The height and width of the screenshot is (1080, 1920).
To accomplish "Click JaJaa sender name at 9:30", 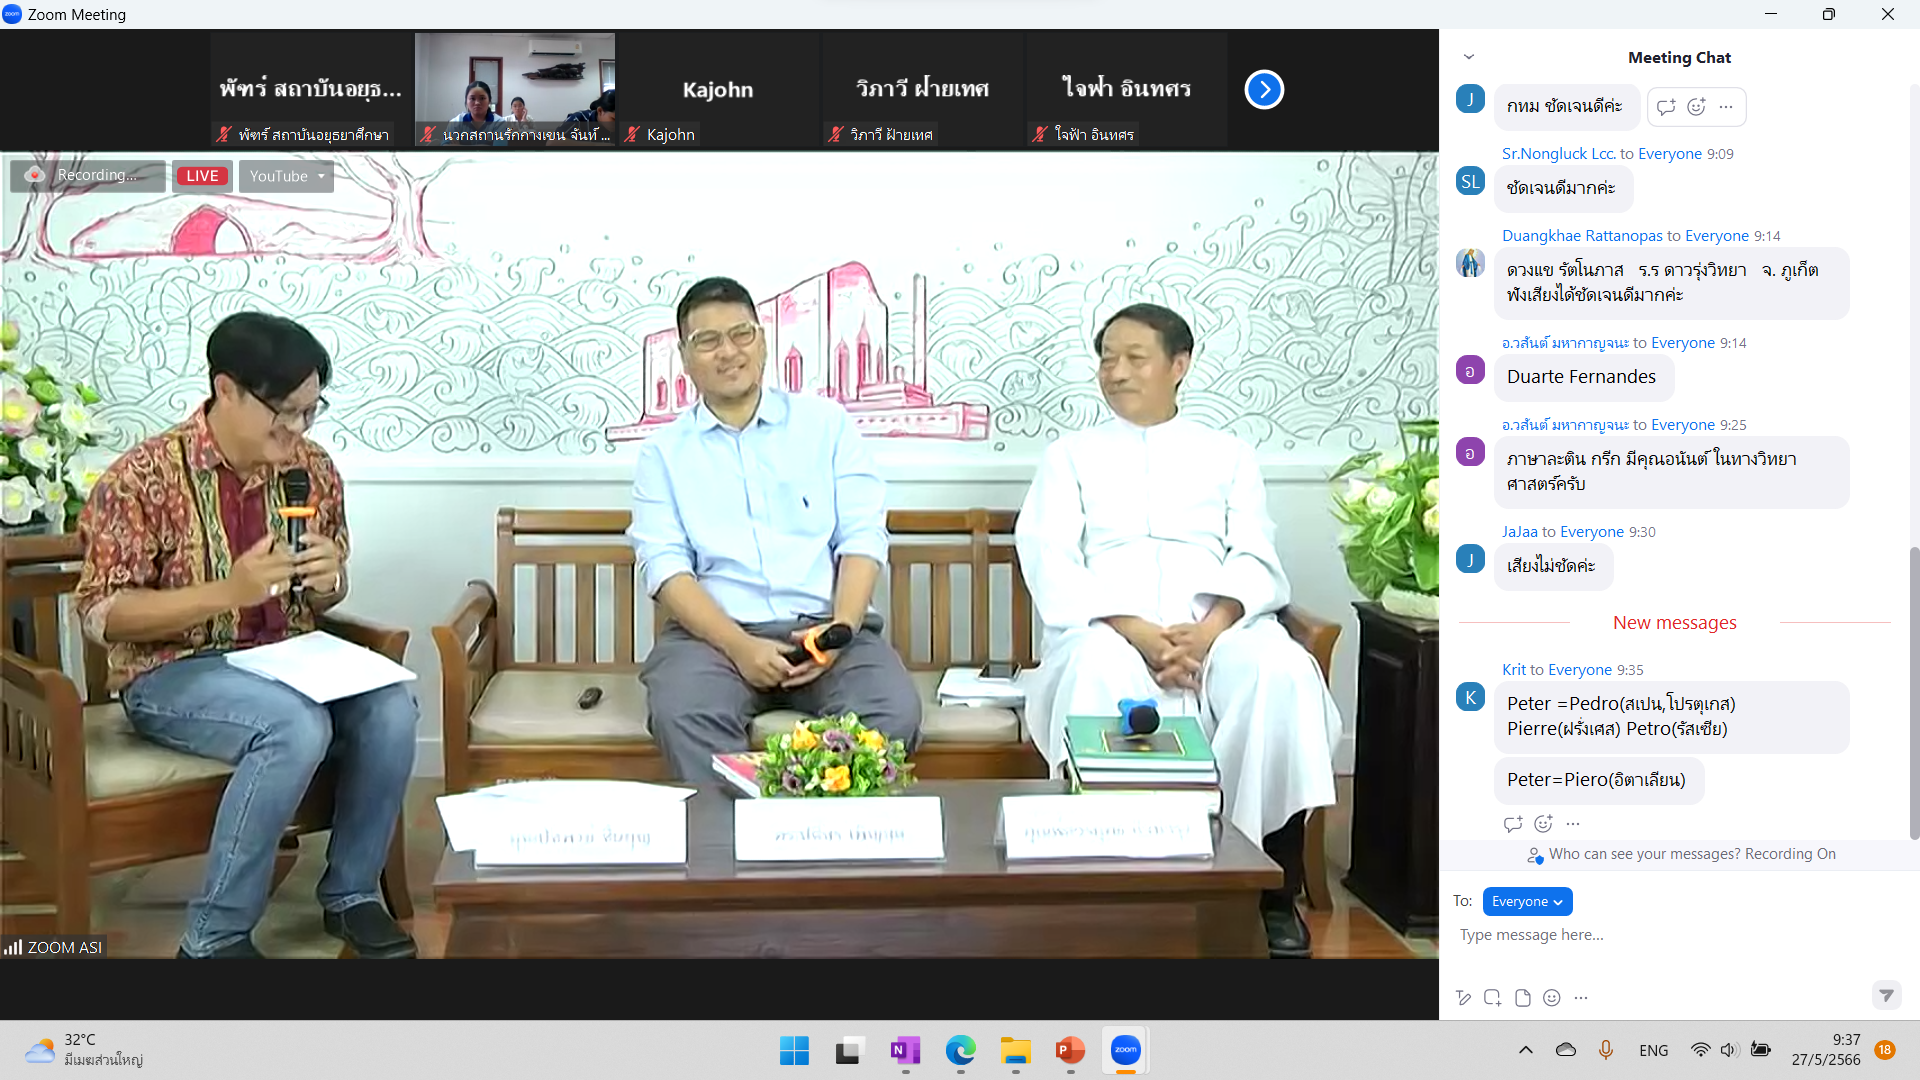I will pos(1520,532).
